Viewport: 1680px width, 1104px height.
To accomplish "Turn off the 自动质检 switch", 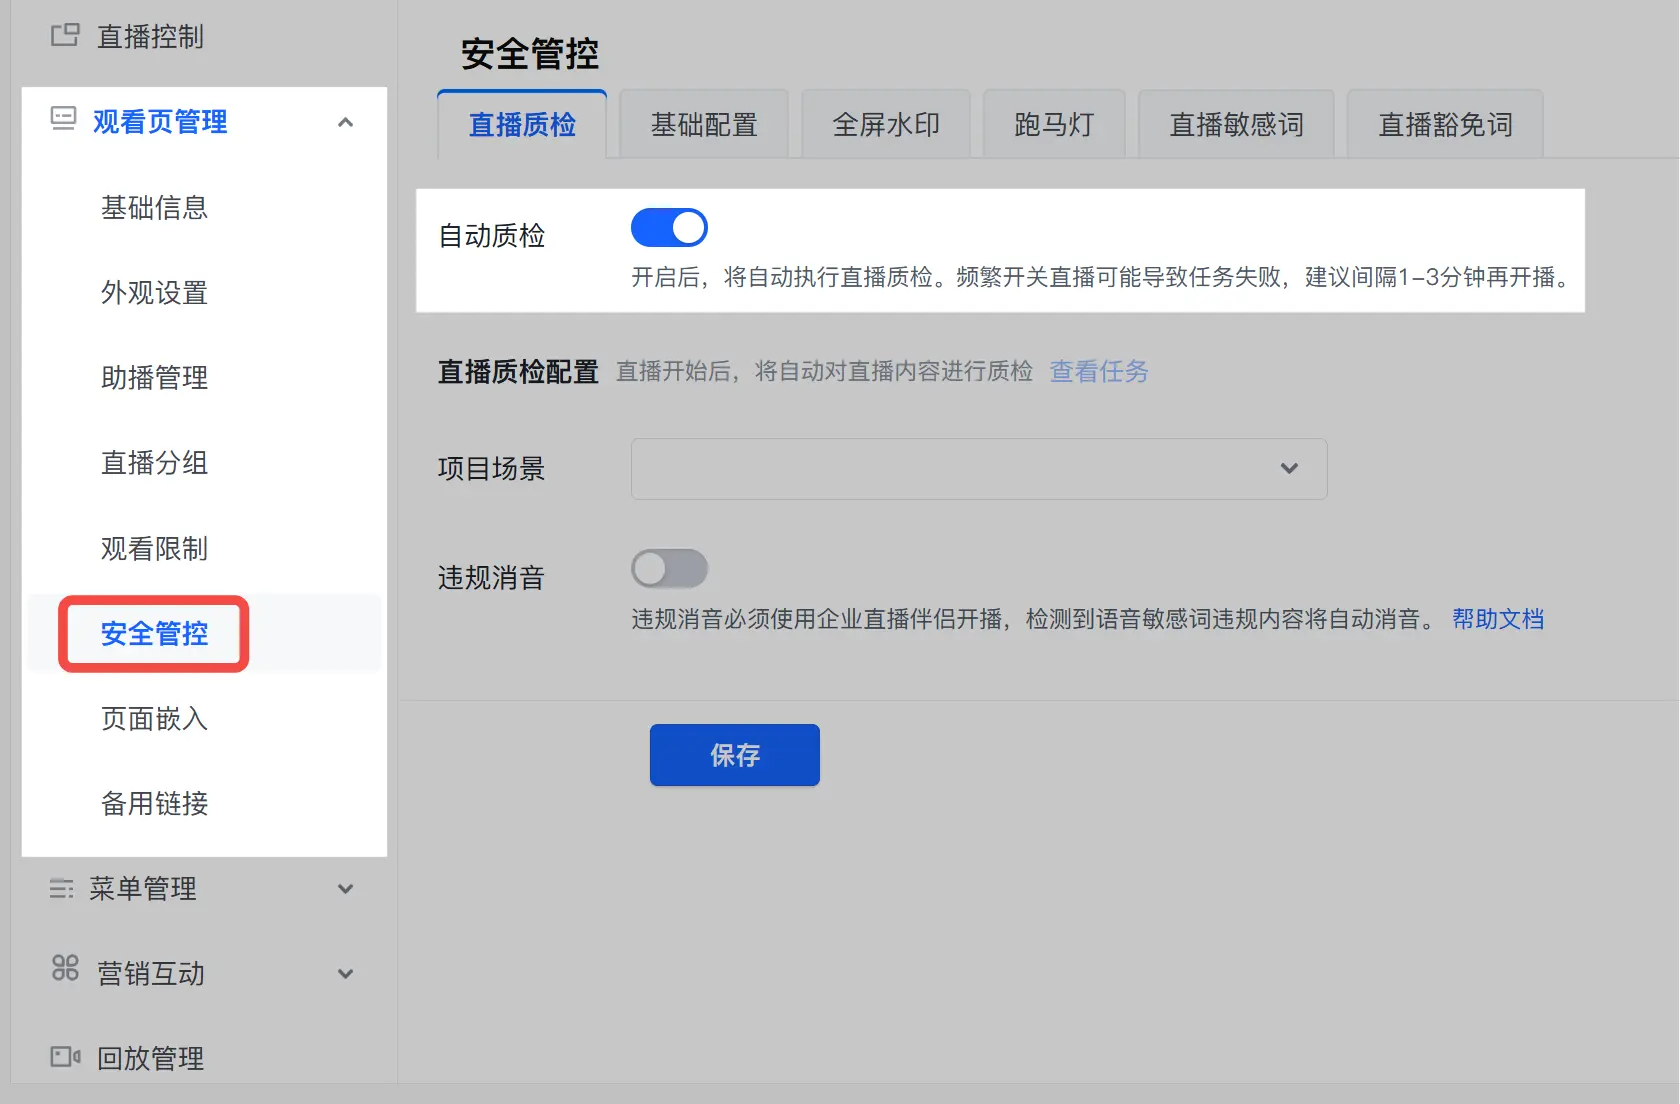I will click(x=669, y=228).
